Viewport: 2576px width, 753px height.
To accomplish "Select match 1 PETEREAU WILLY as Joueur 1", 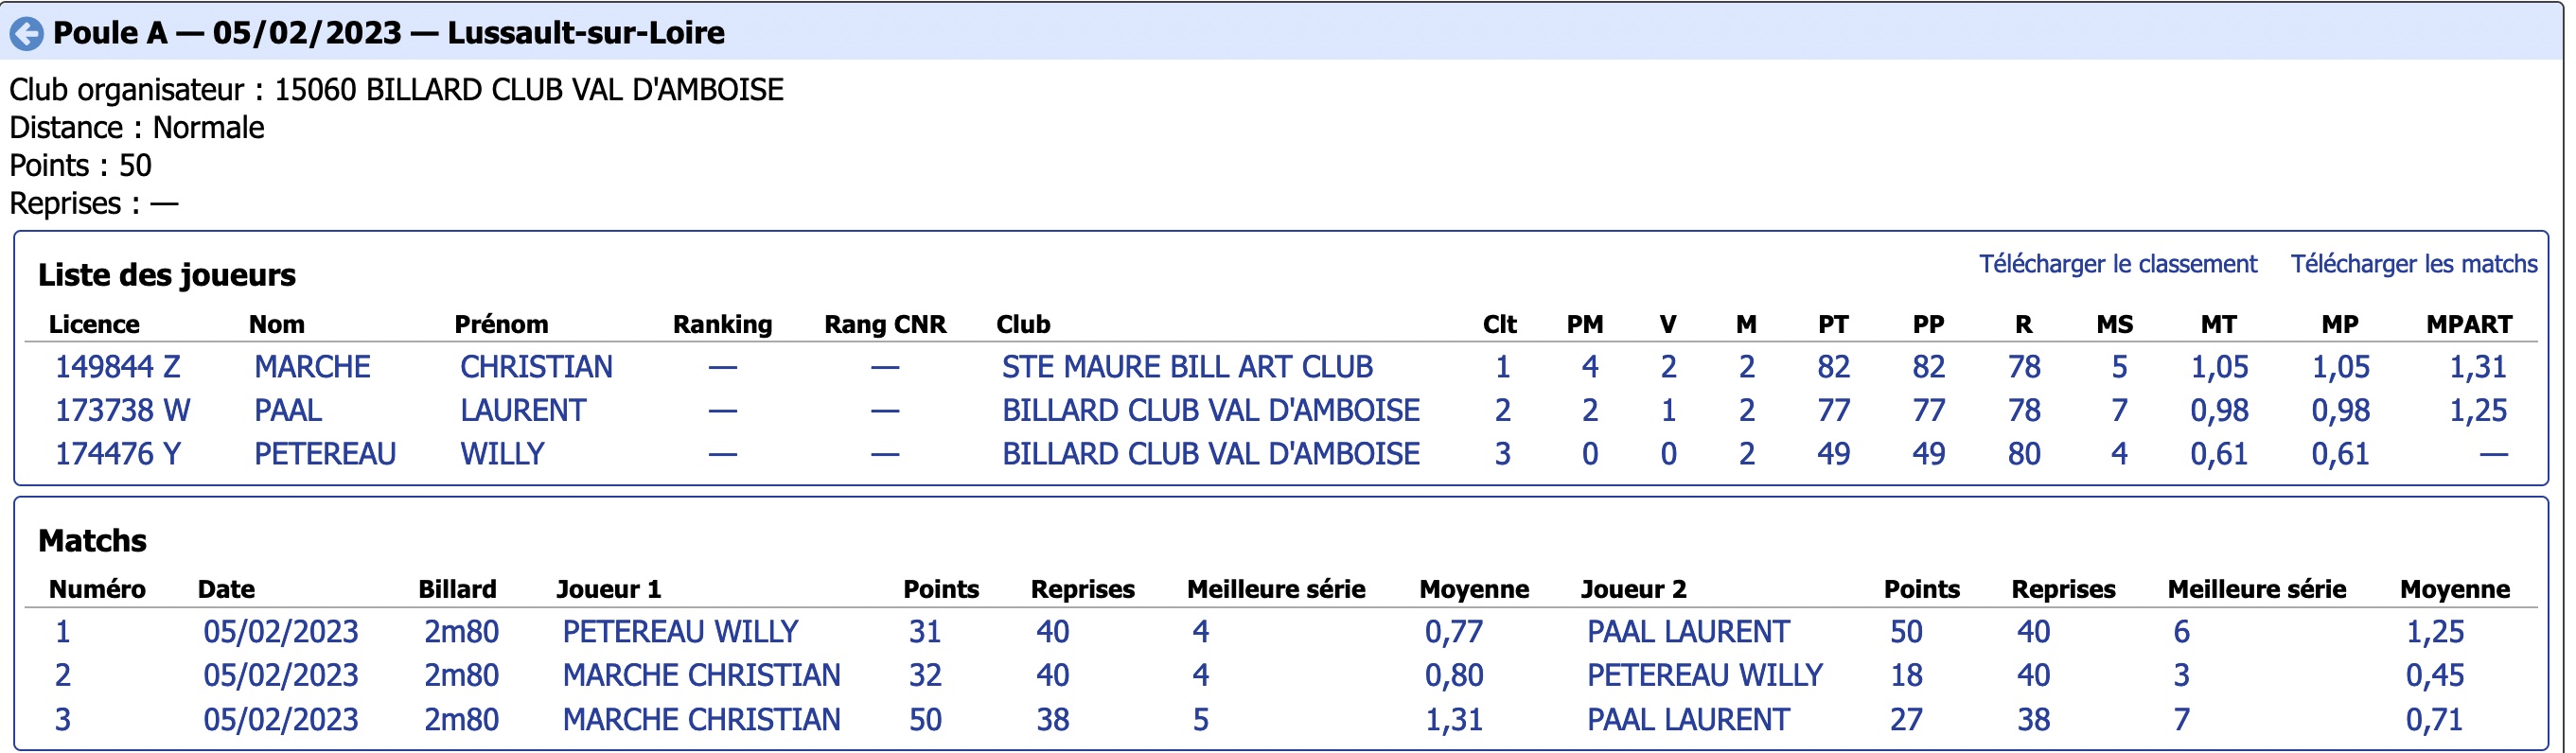I will [680, 632].
